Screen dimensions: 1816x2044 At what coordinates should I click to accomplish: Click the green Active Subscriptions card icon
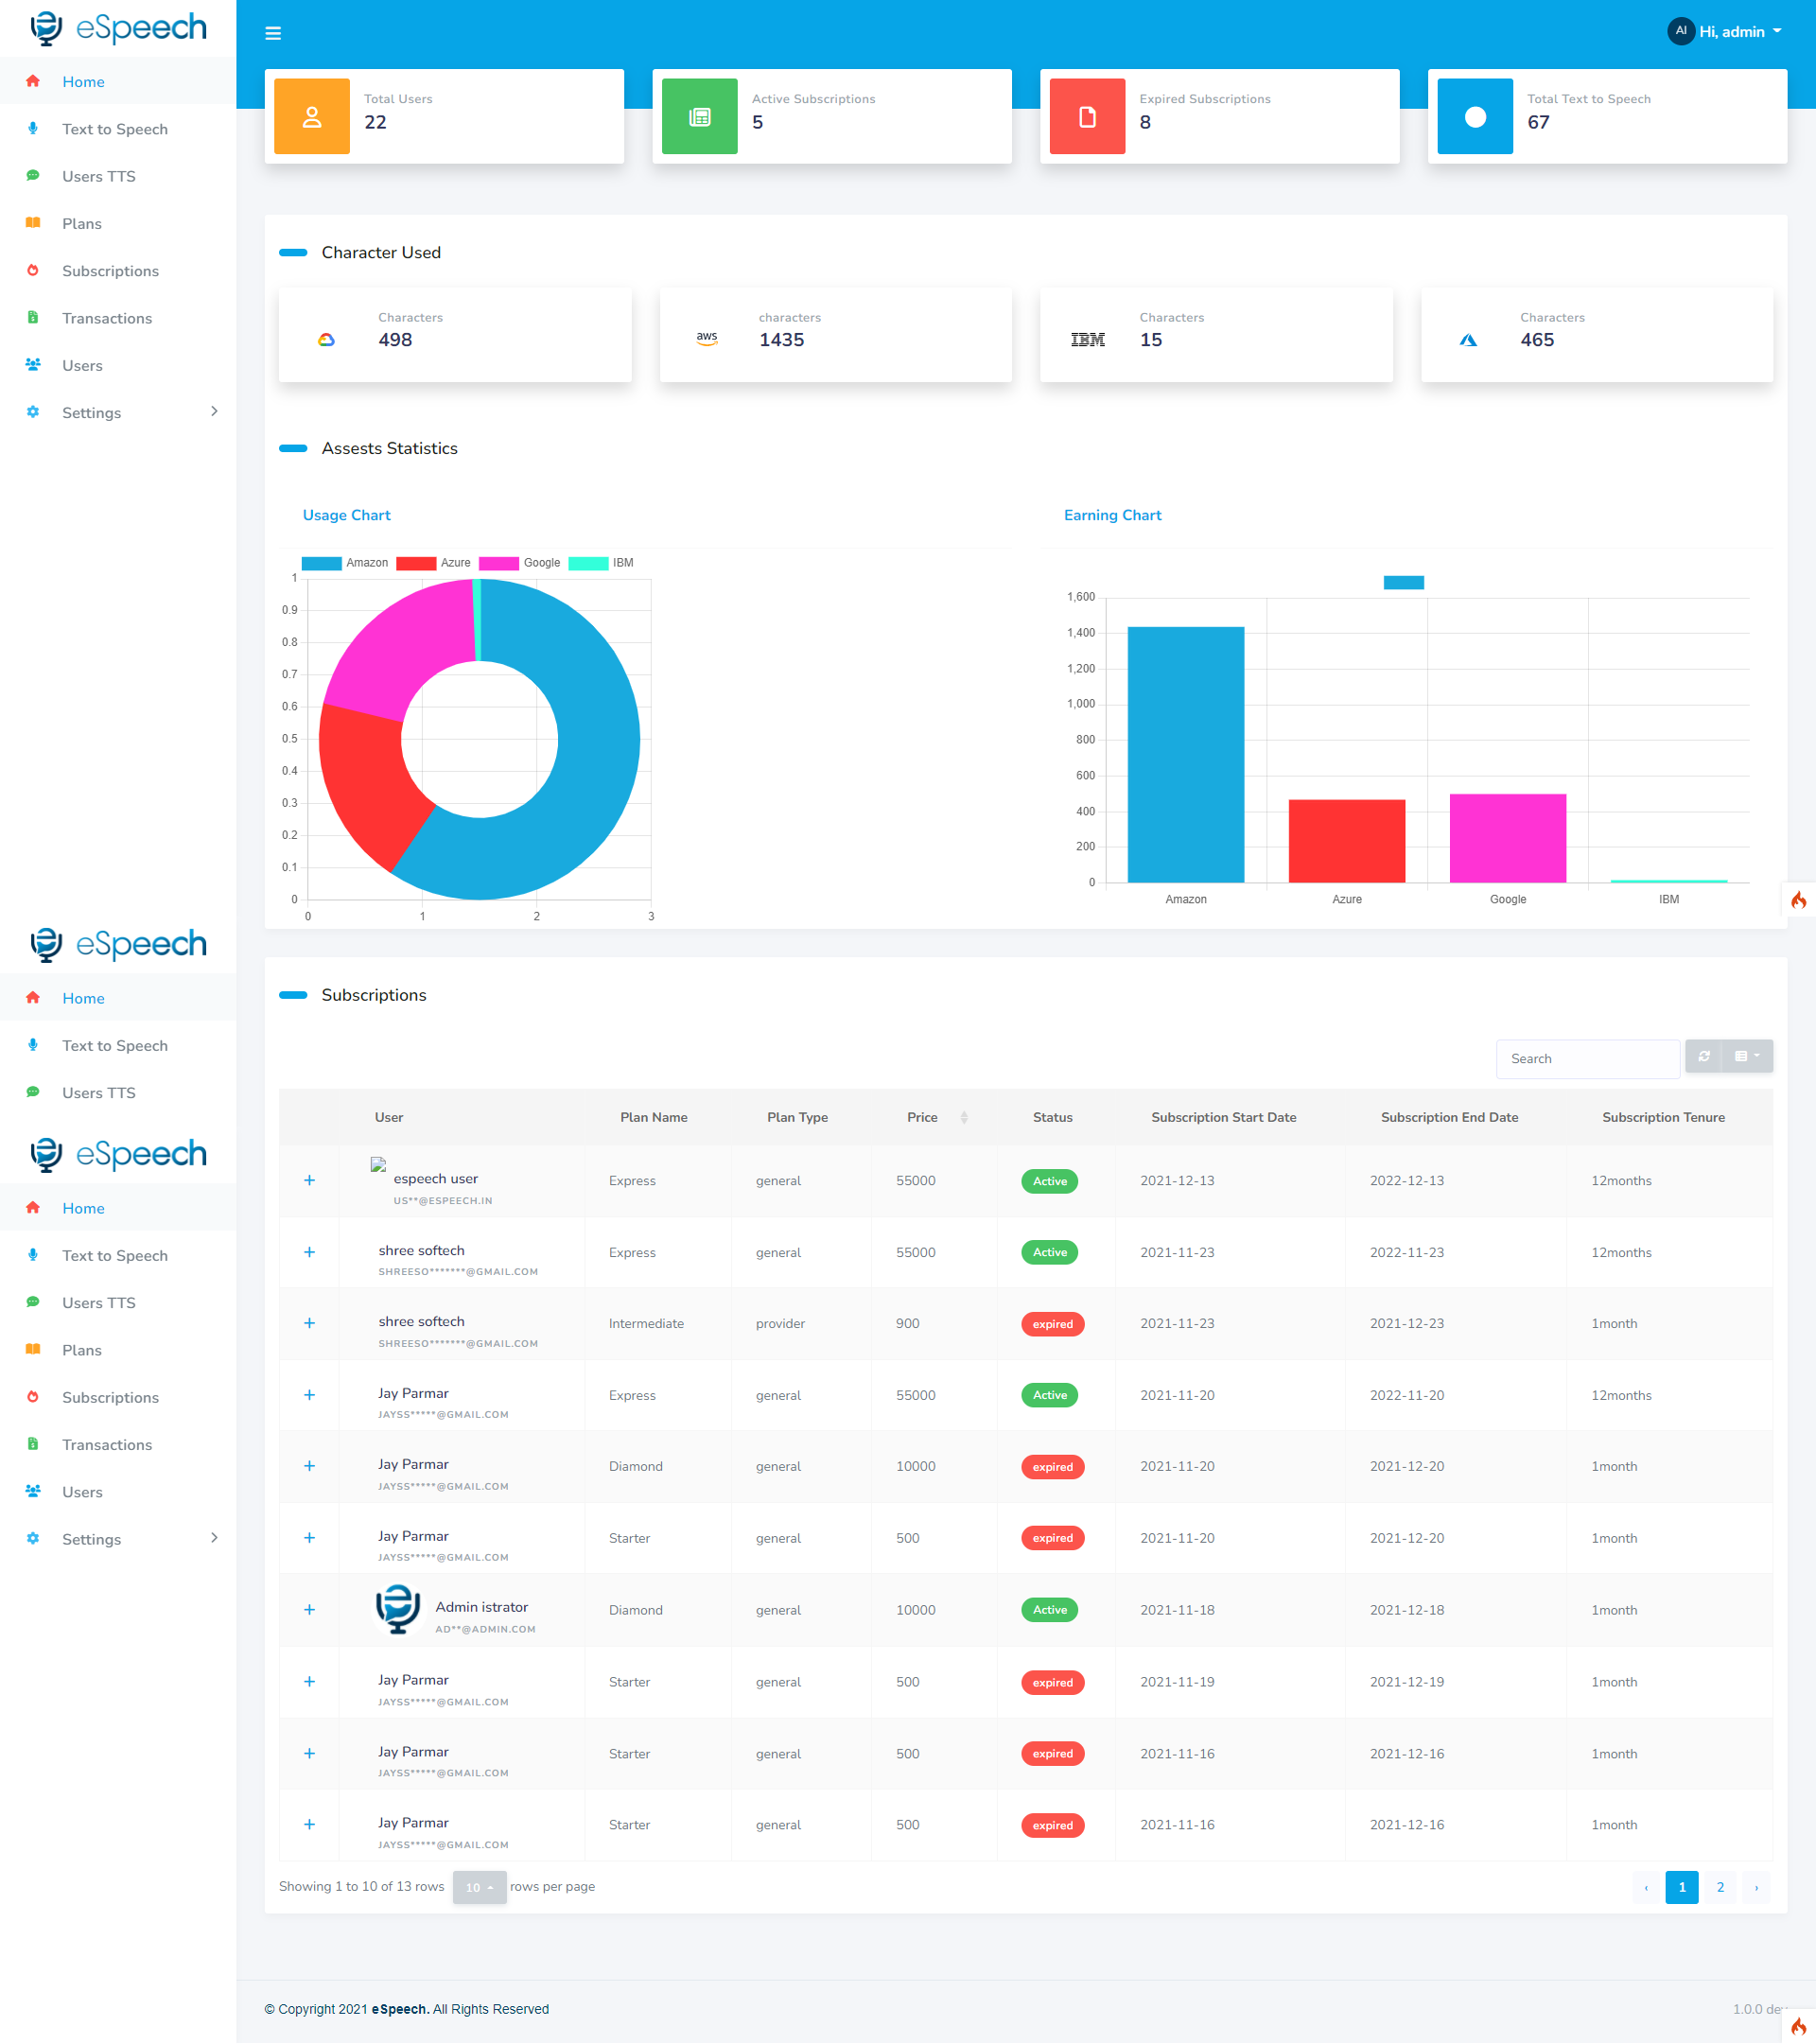click(699, 117)
